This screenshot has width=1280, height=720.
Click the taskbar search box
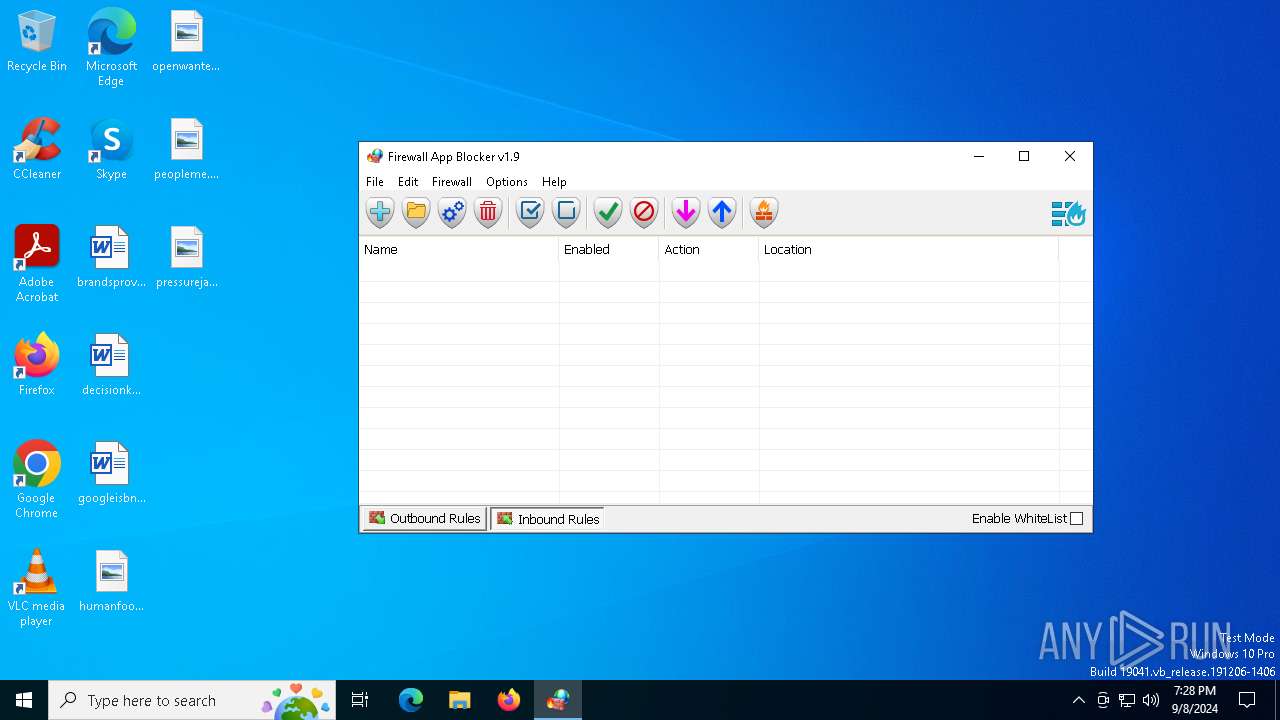tap(193, 700)
